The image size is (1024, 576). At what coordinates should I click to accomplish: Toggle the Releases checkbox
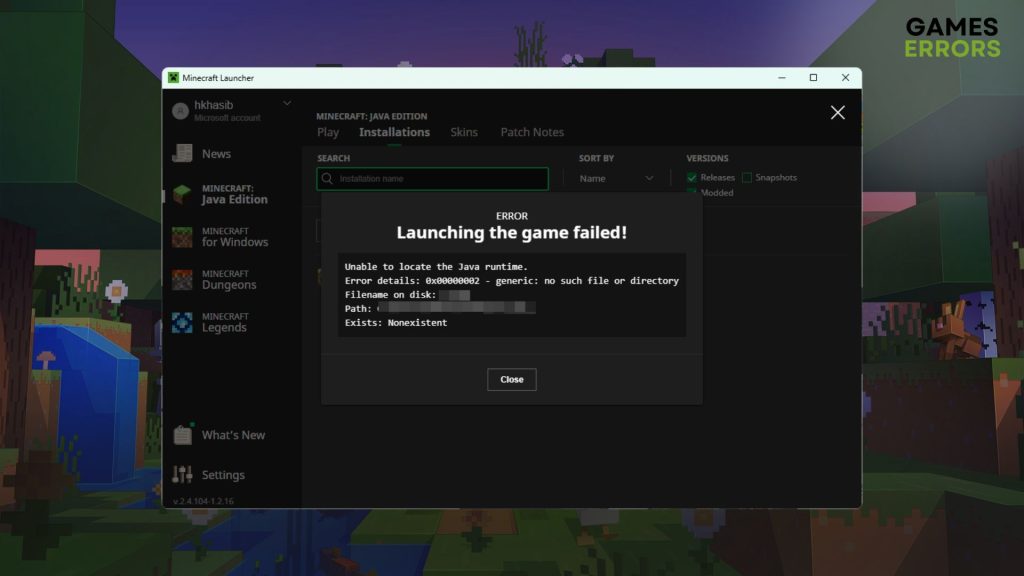692,178
